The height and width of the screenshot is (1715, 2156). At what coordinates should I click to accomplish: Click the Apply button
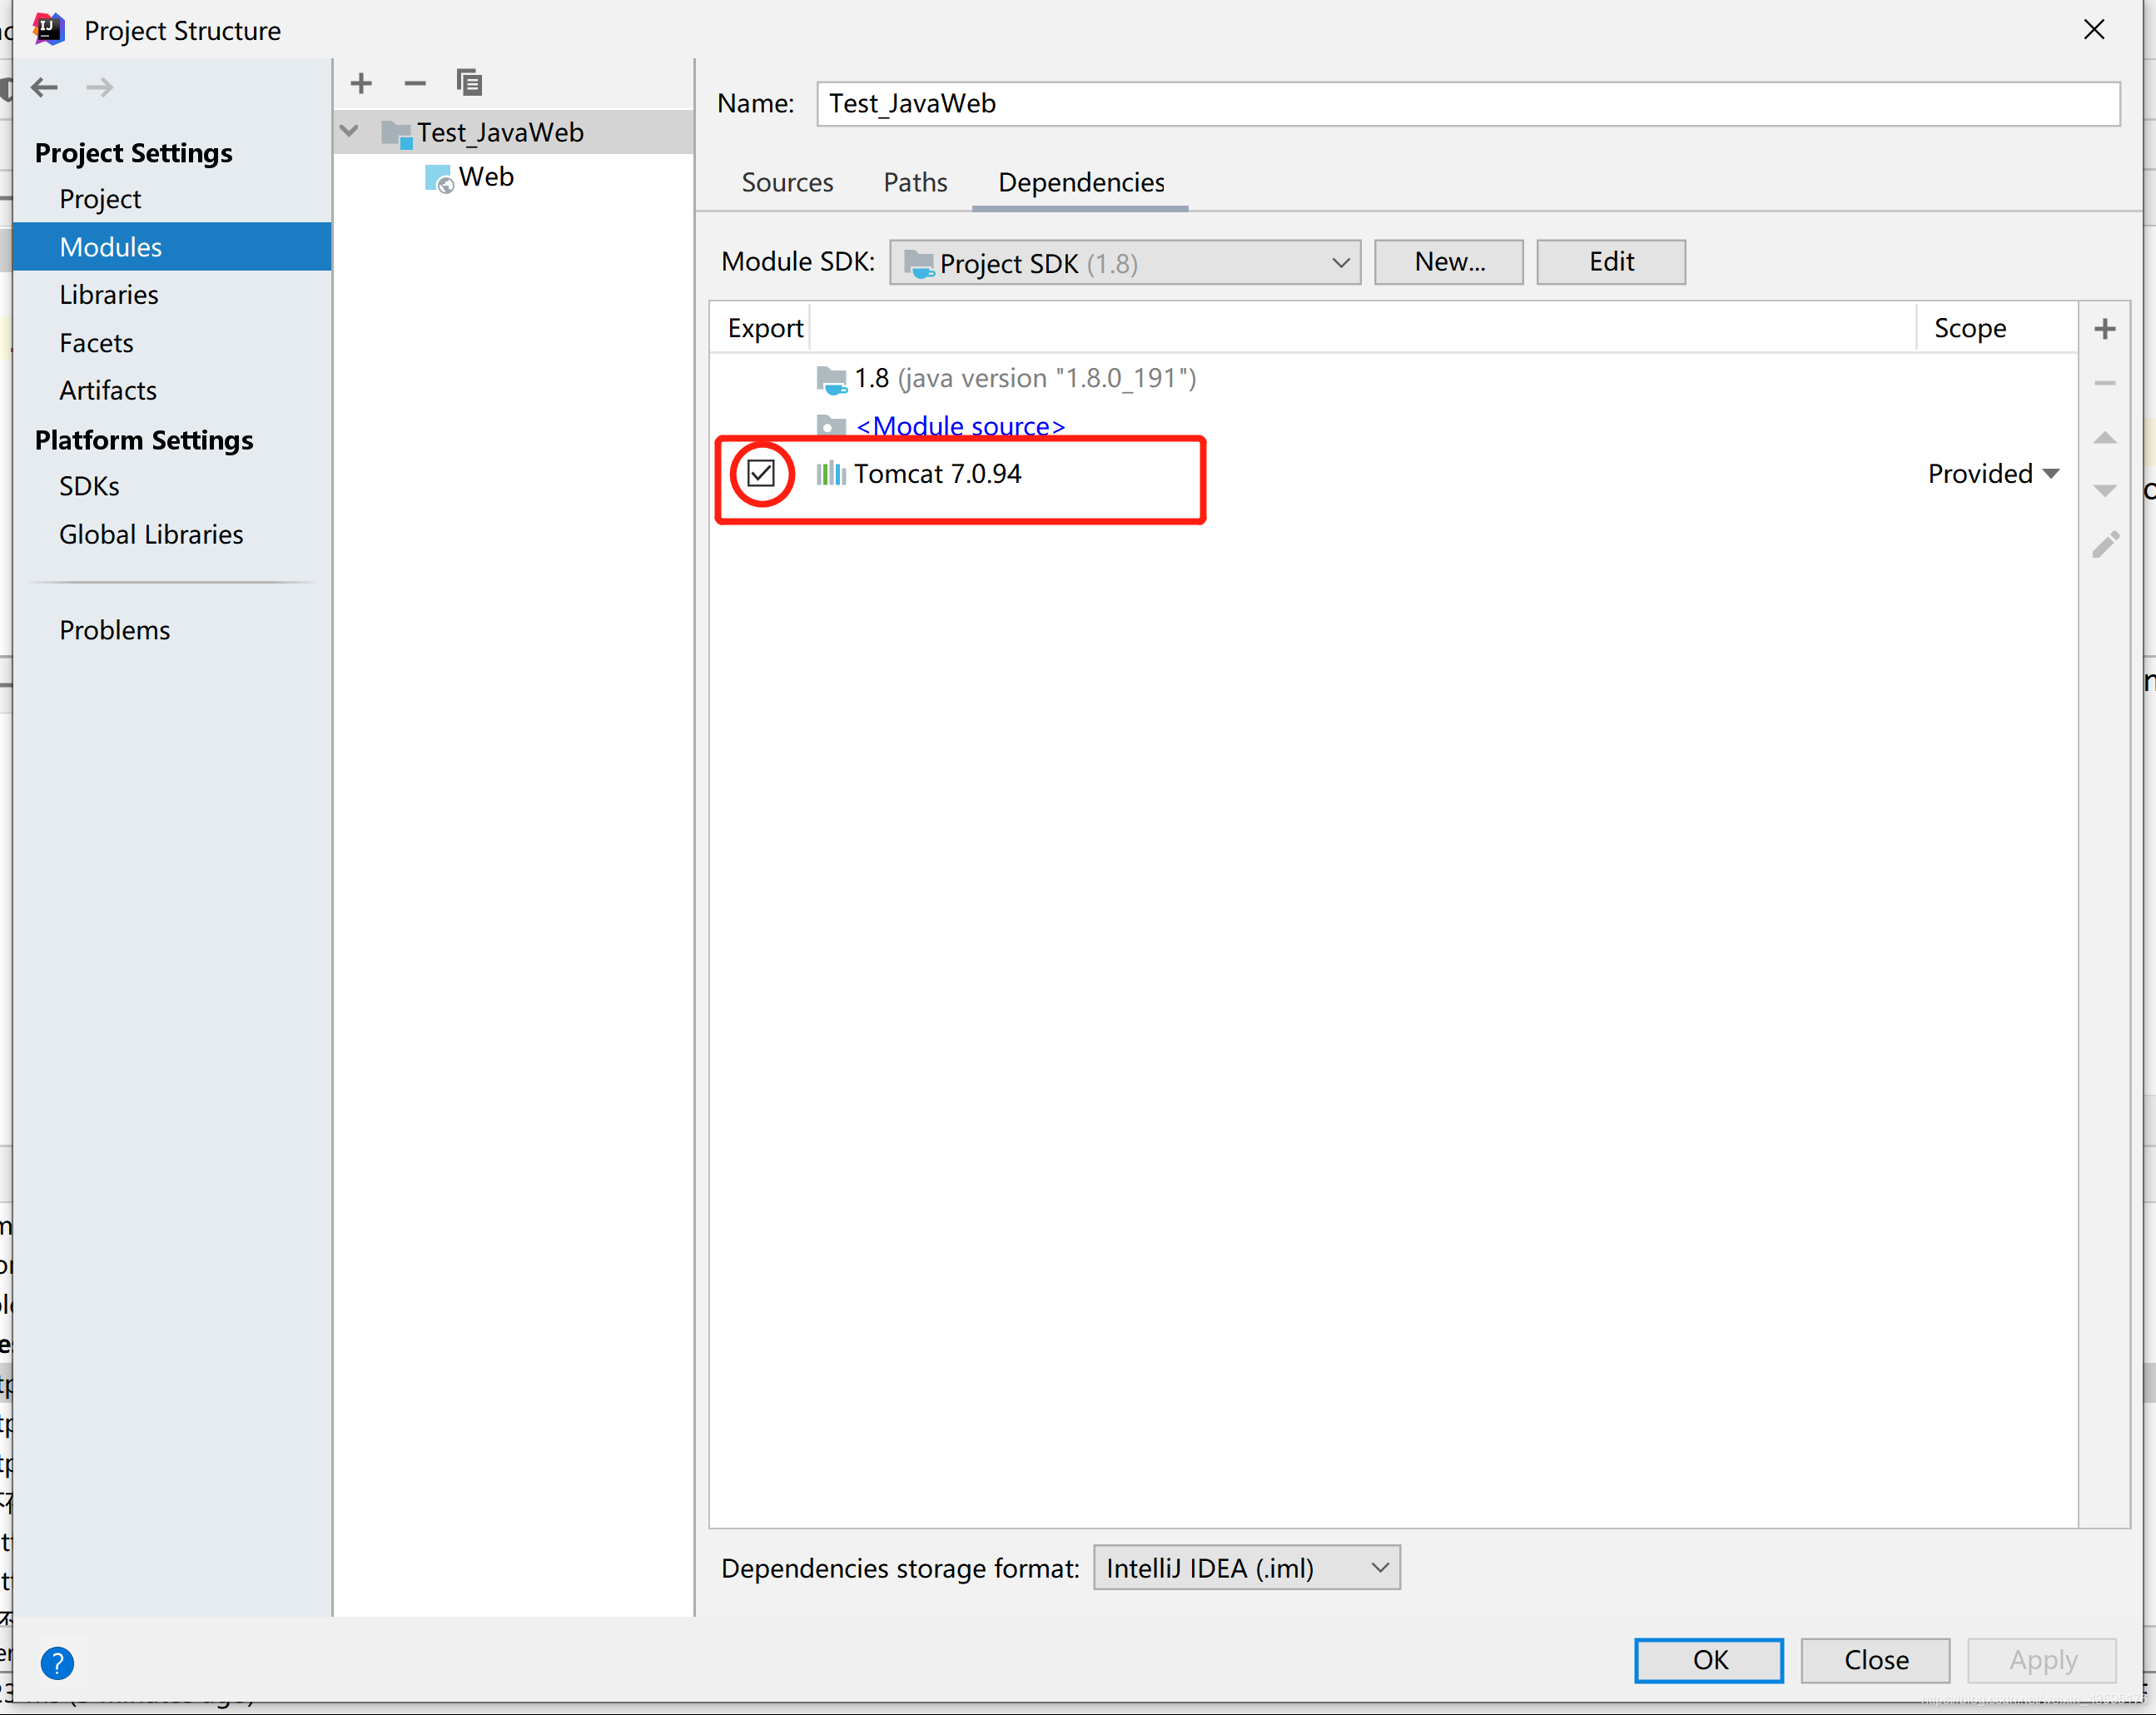click(x=2042, y=1661)
